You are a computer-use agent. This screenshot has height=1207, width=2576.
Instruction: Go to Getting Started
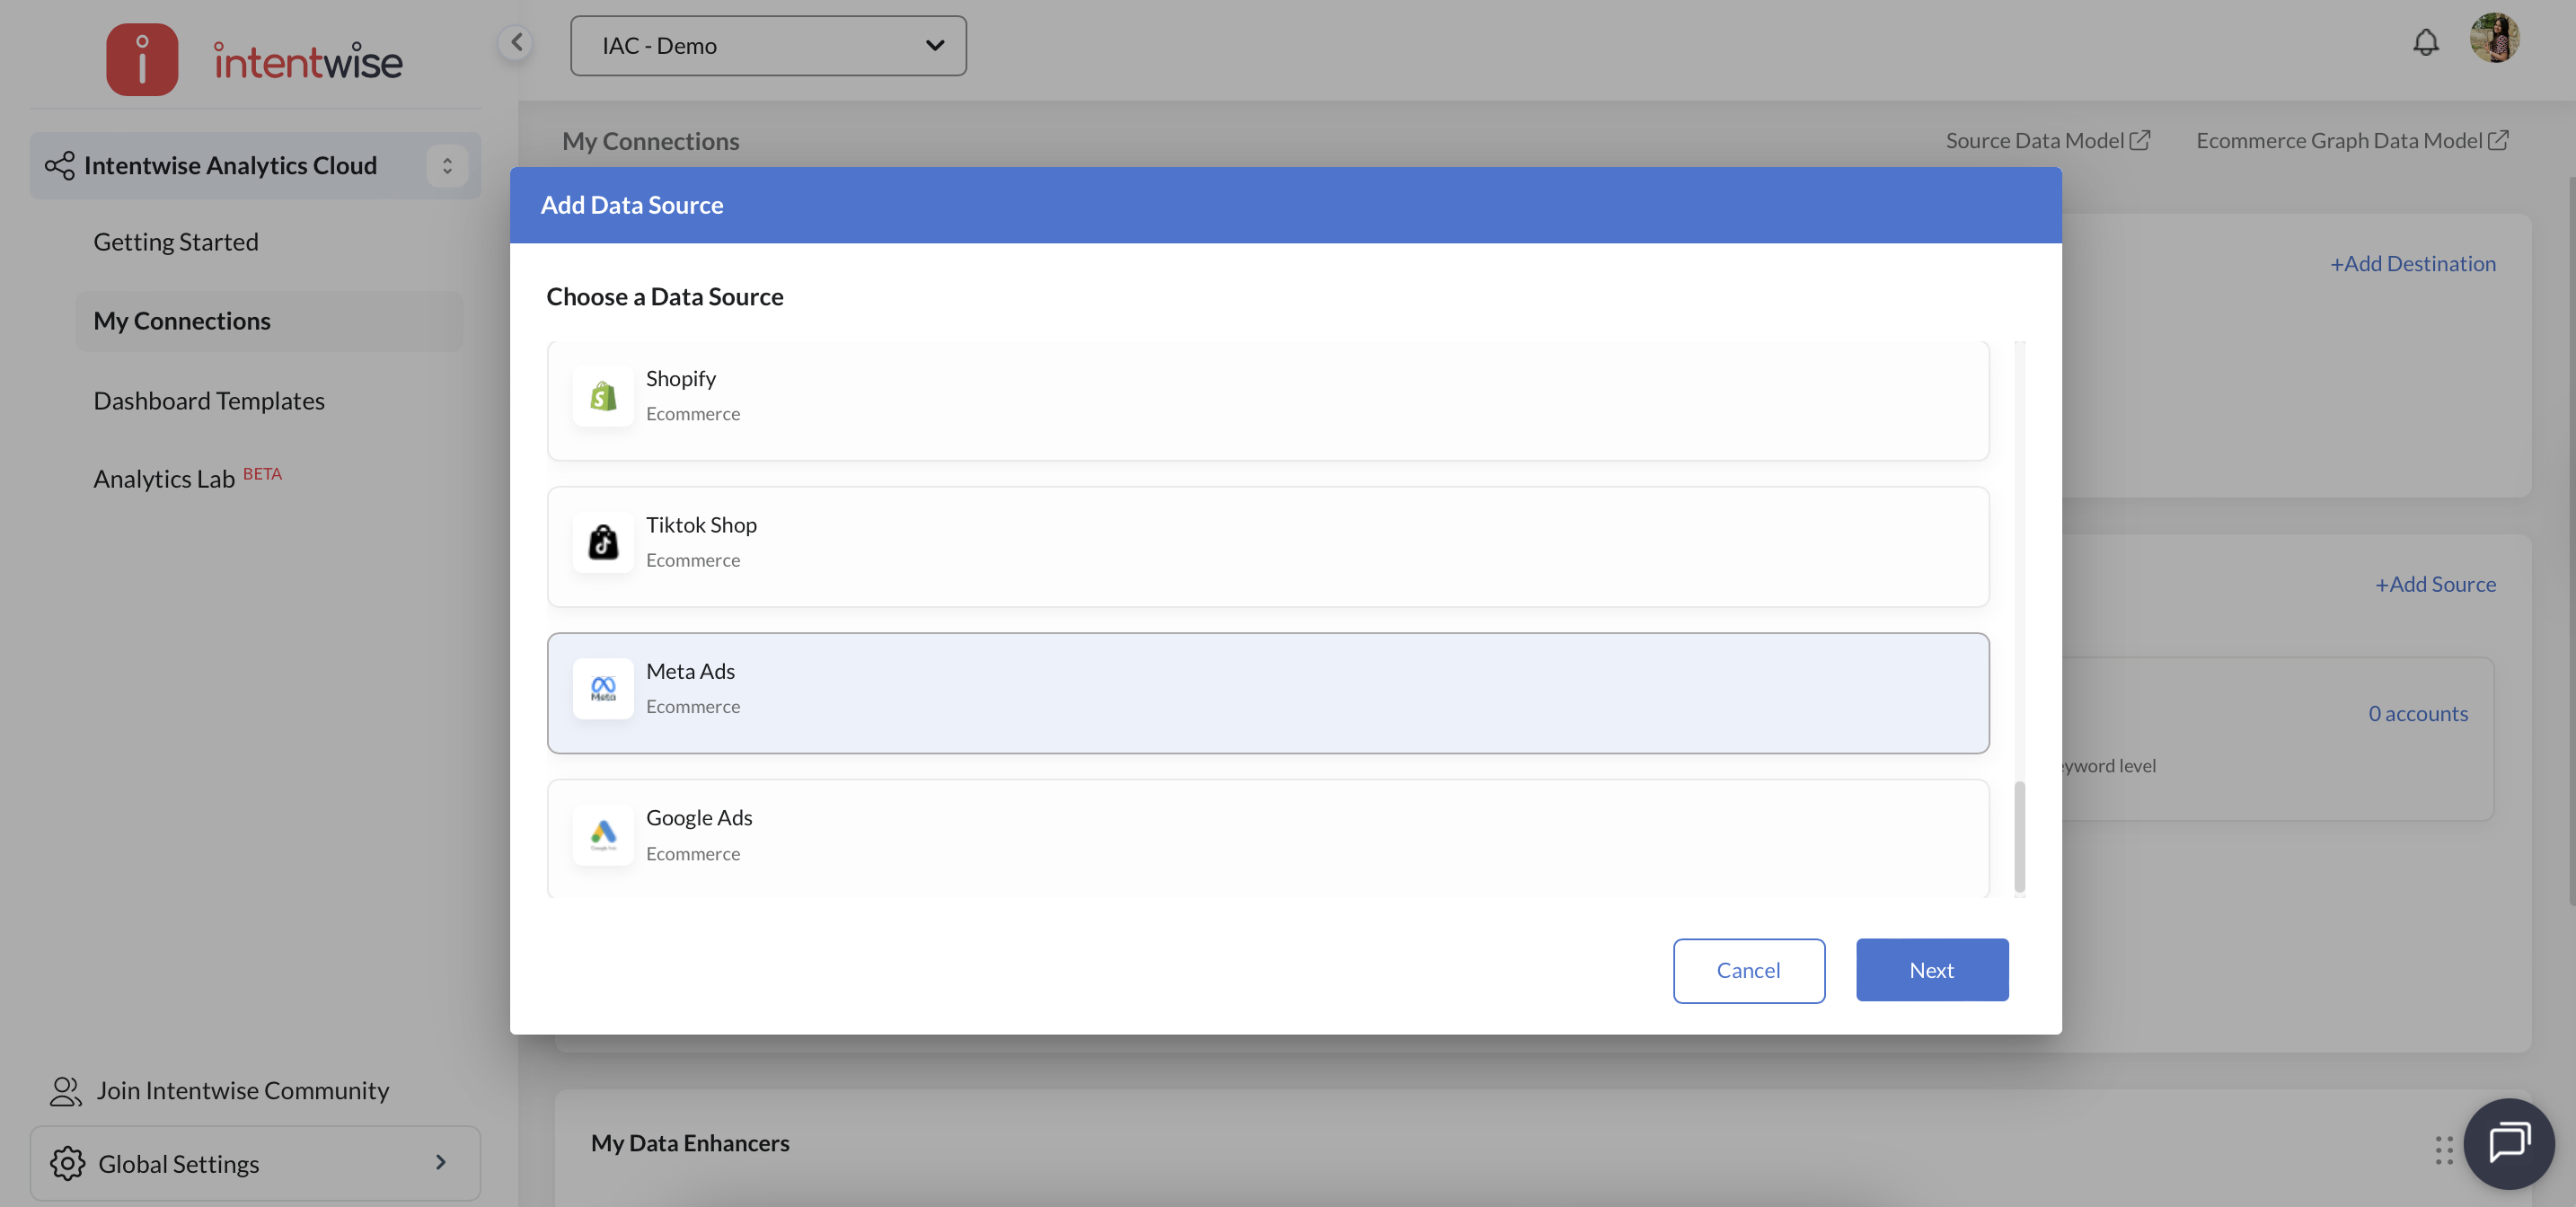(x=176, y=242)
